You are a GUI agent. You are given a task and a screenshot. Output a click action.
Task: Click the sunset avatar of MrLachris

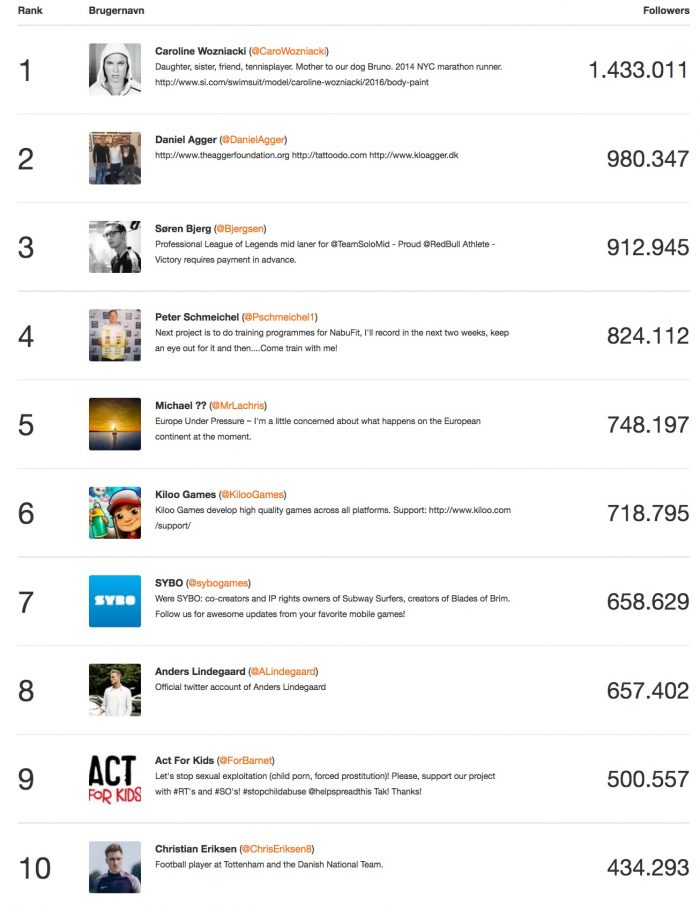[x=115, y=424]
